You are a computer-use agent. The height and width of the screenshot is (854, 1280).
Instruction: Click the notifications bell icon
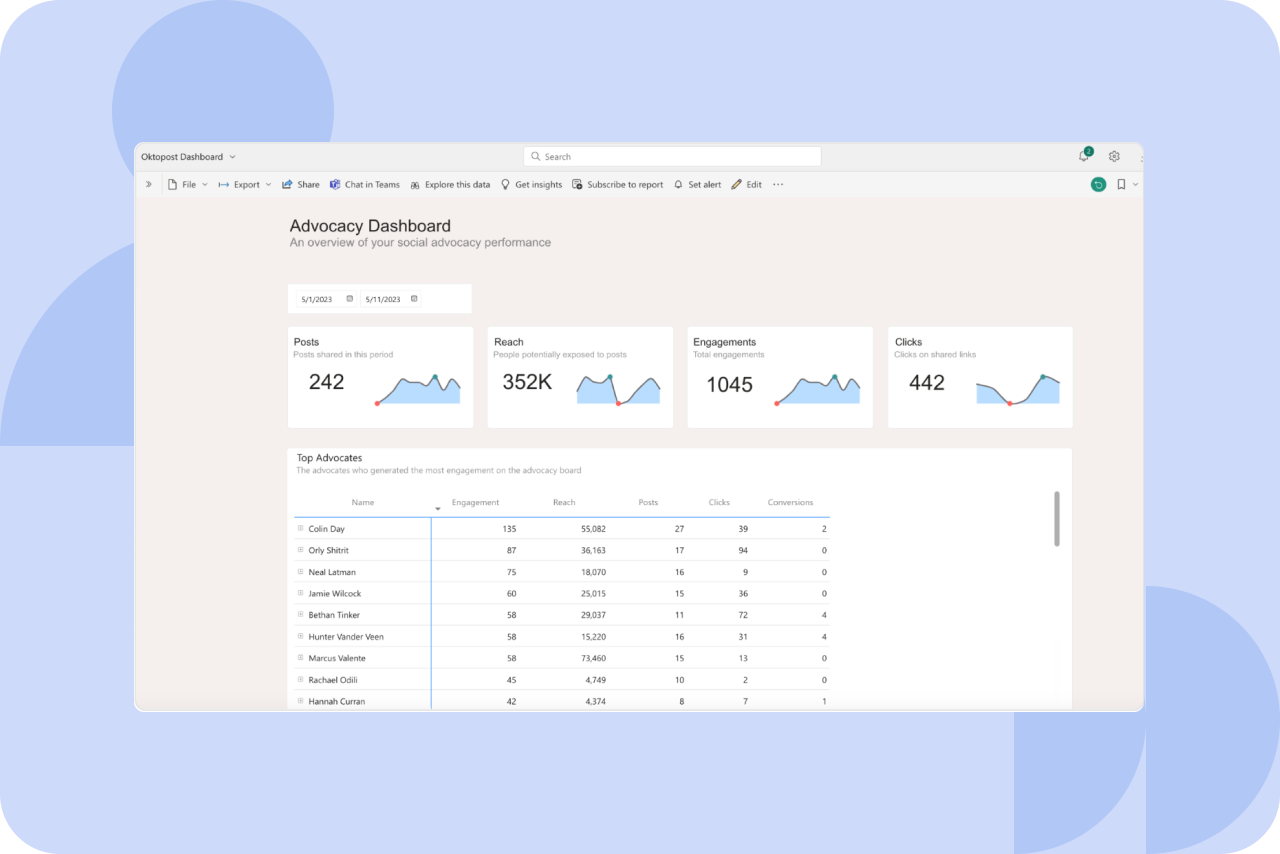coord(1084,156)
